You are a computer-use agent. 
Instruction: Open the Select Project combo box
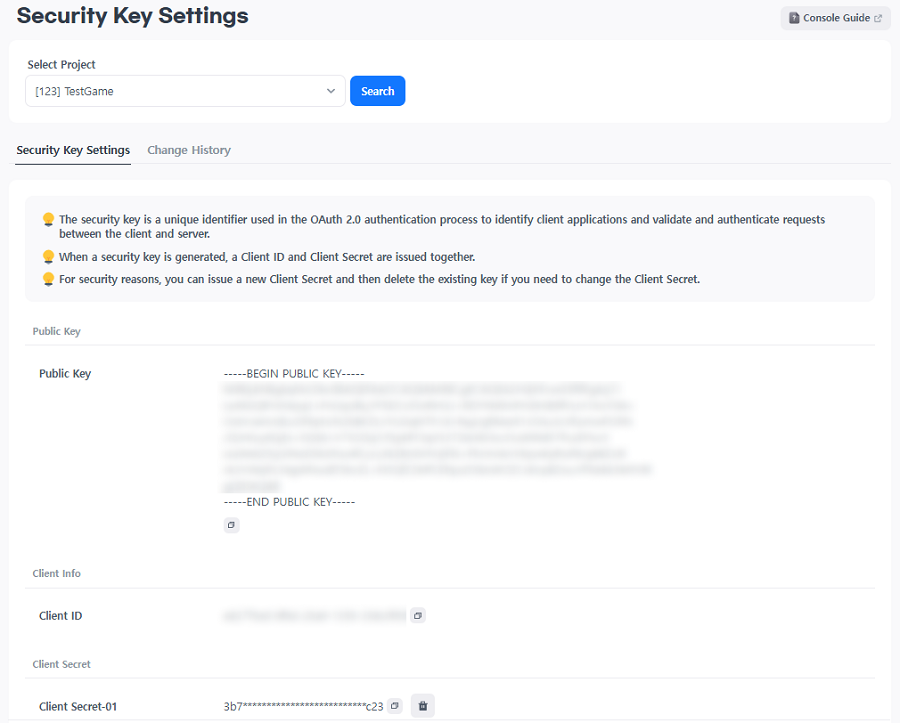coord(175,91)
